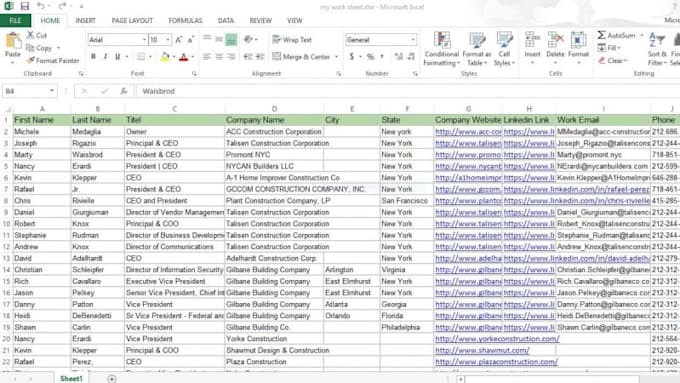Apply the fill color bucket
680x383 pixels.
(x=165, y=56)
